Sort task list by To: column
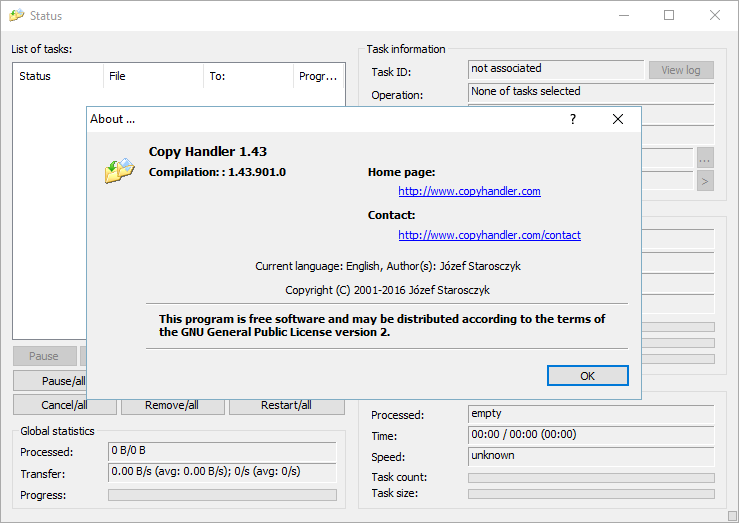This screenshot has height=523, width=739. pyautogui.click(x=249, y=76)
